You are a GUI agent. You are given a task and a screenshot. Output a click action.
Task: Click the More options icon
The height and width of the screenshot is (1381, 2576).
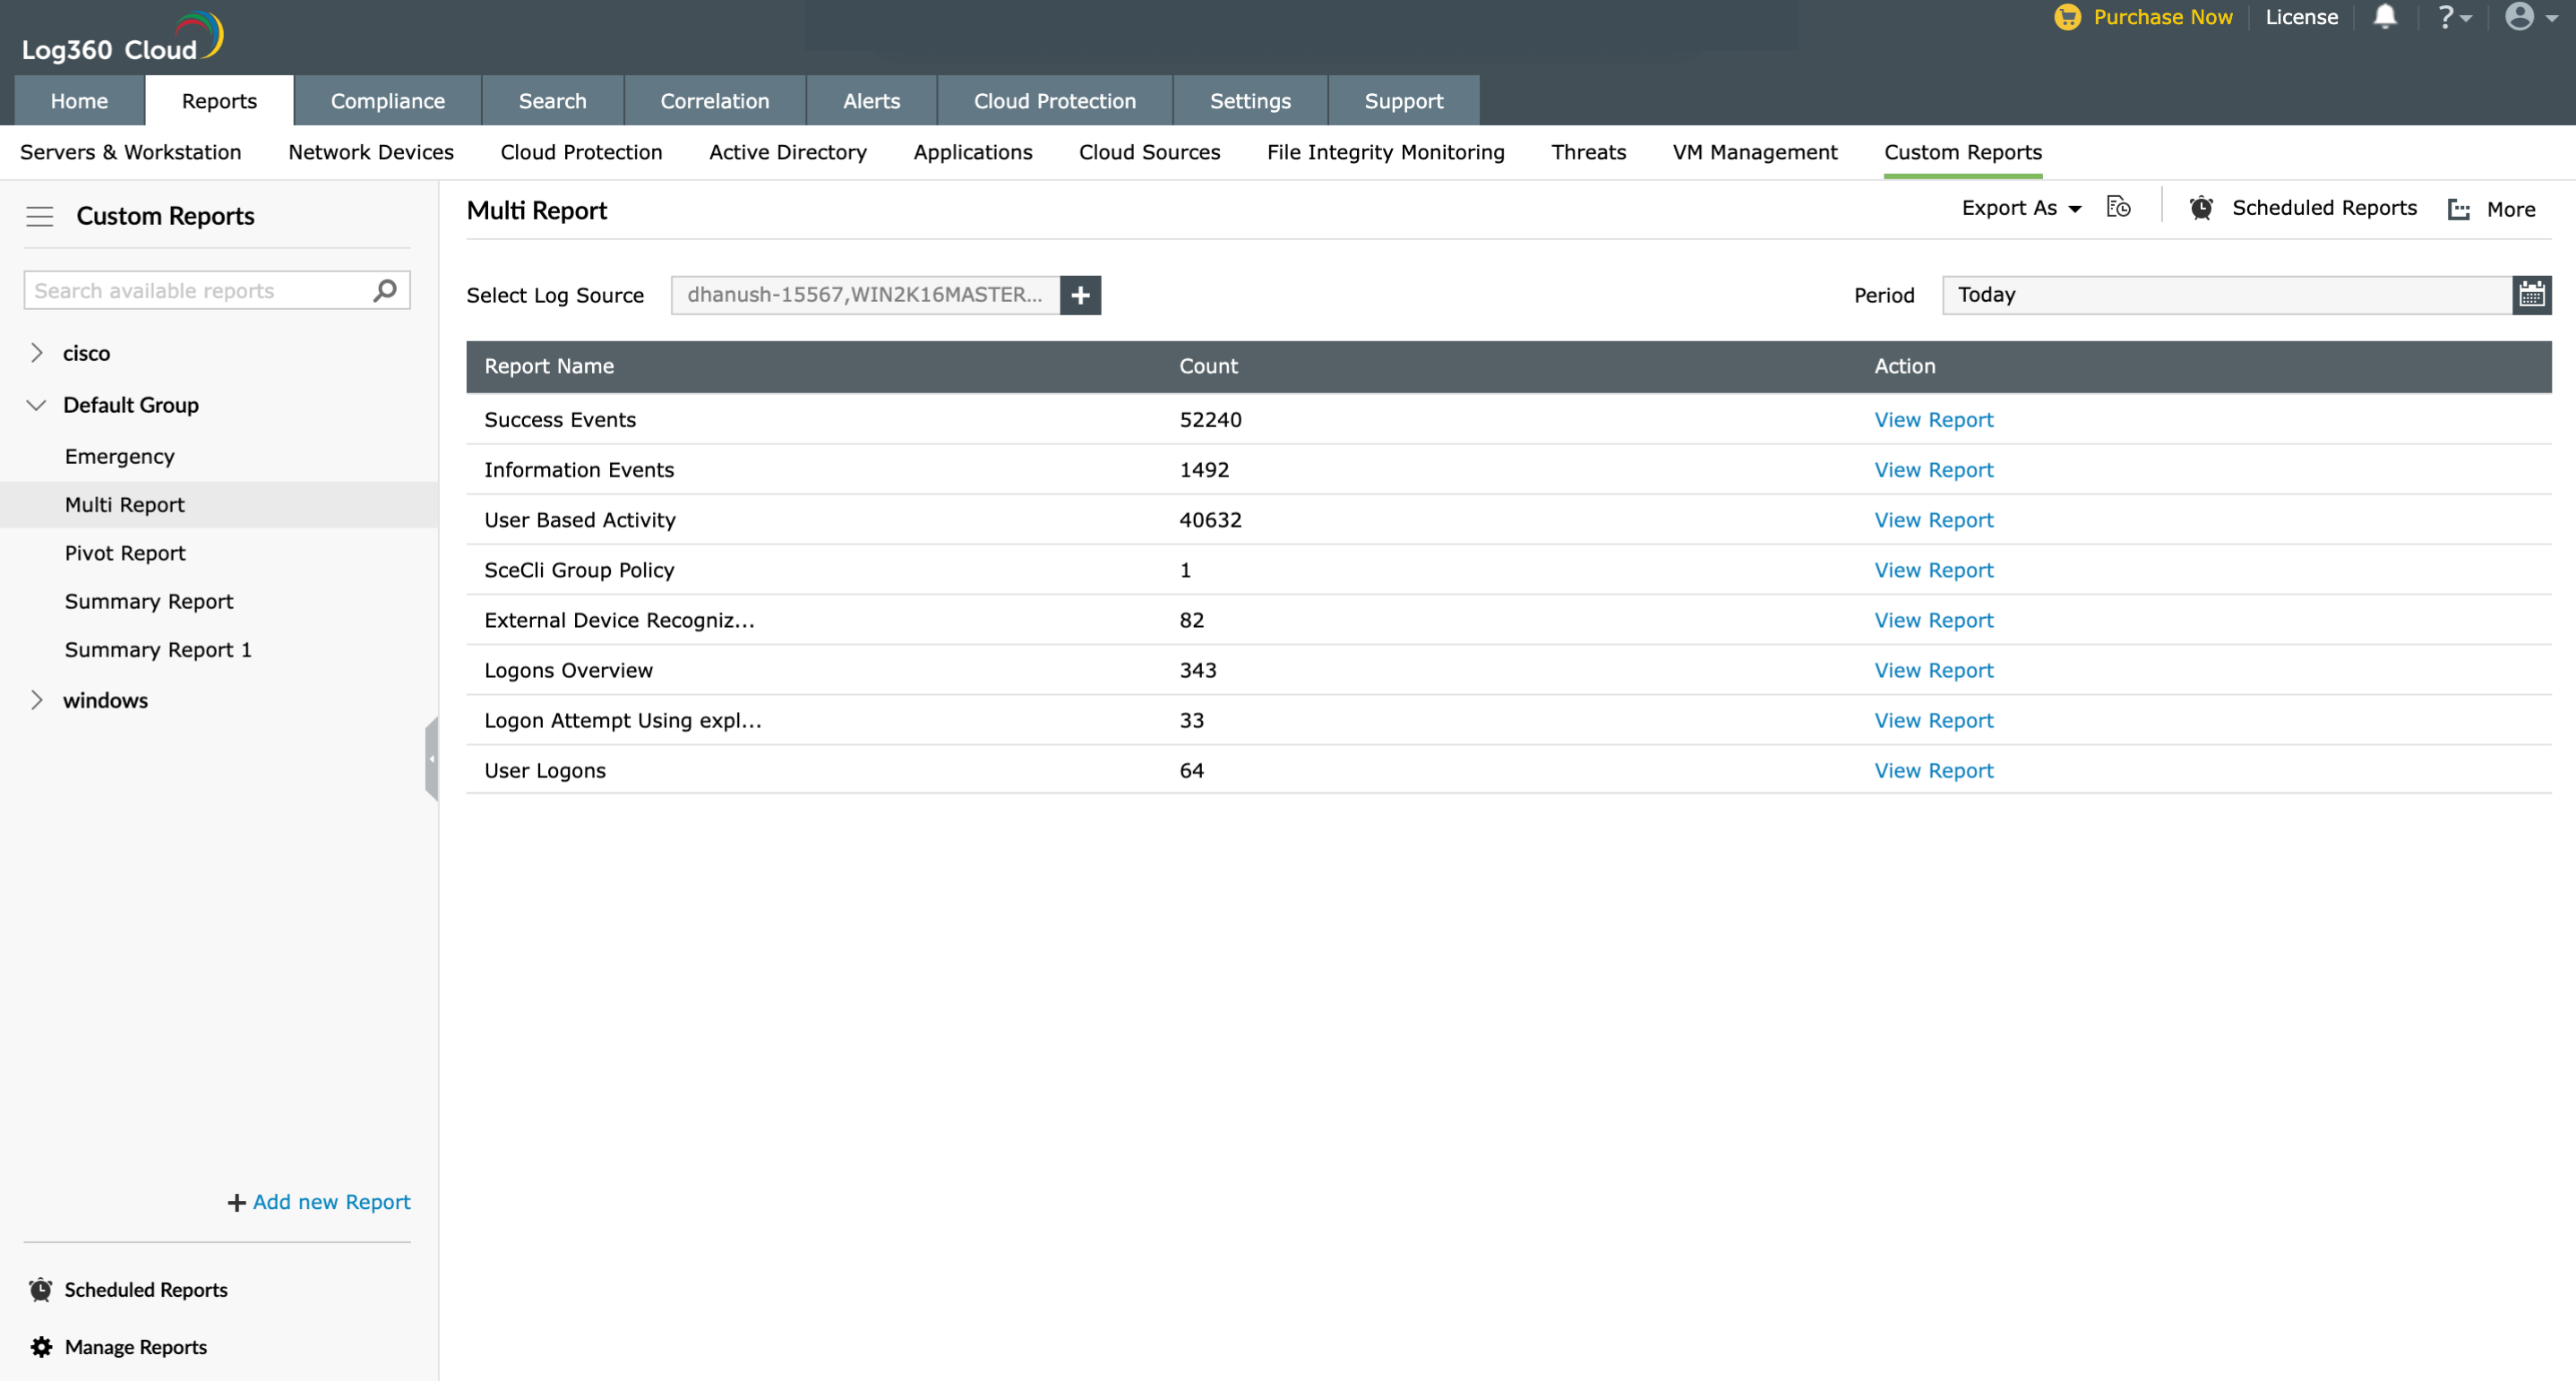coord(2459,209)
